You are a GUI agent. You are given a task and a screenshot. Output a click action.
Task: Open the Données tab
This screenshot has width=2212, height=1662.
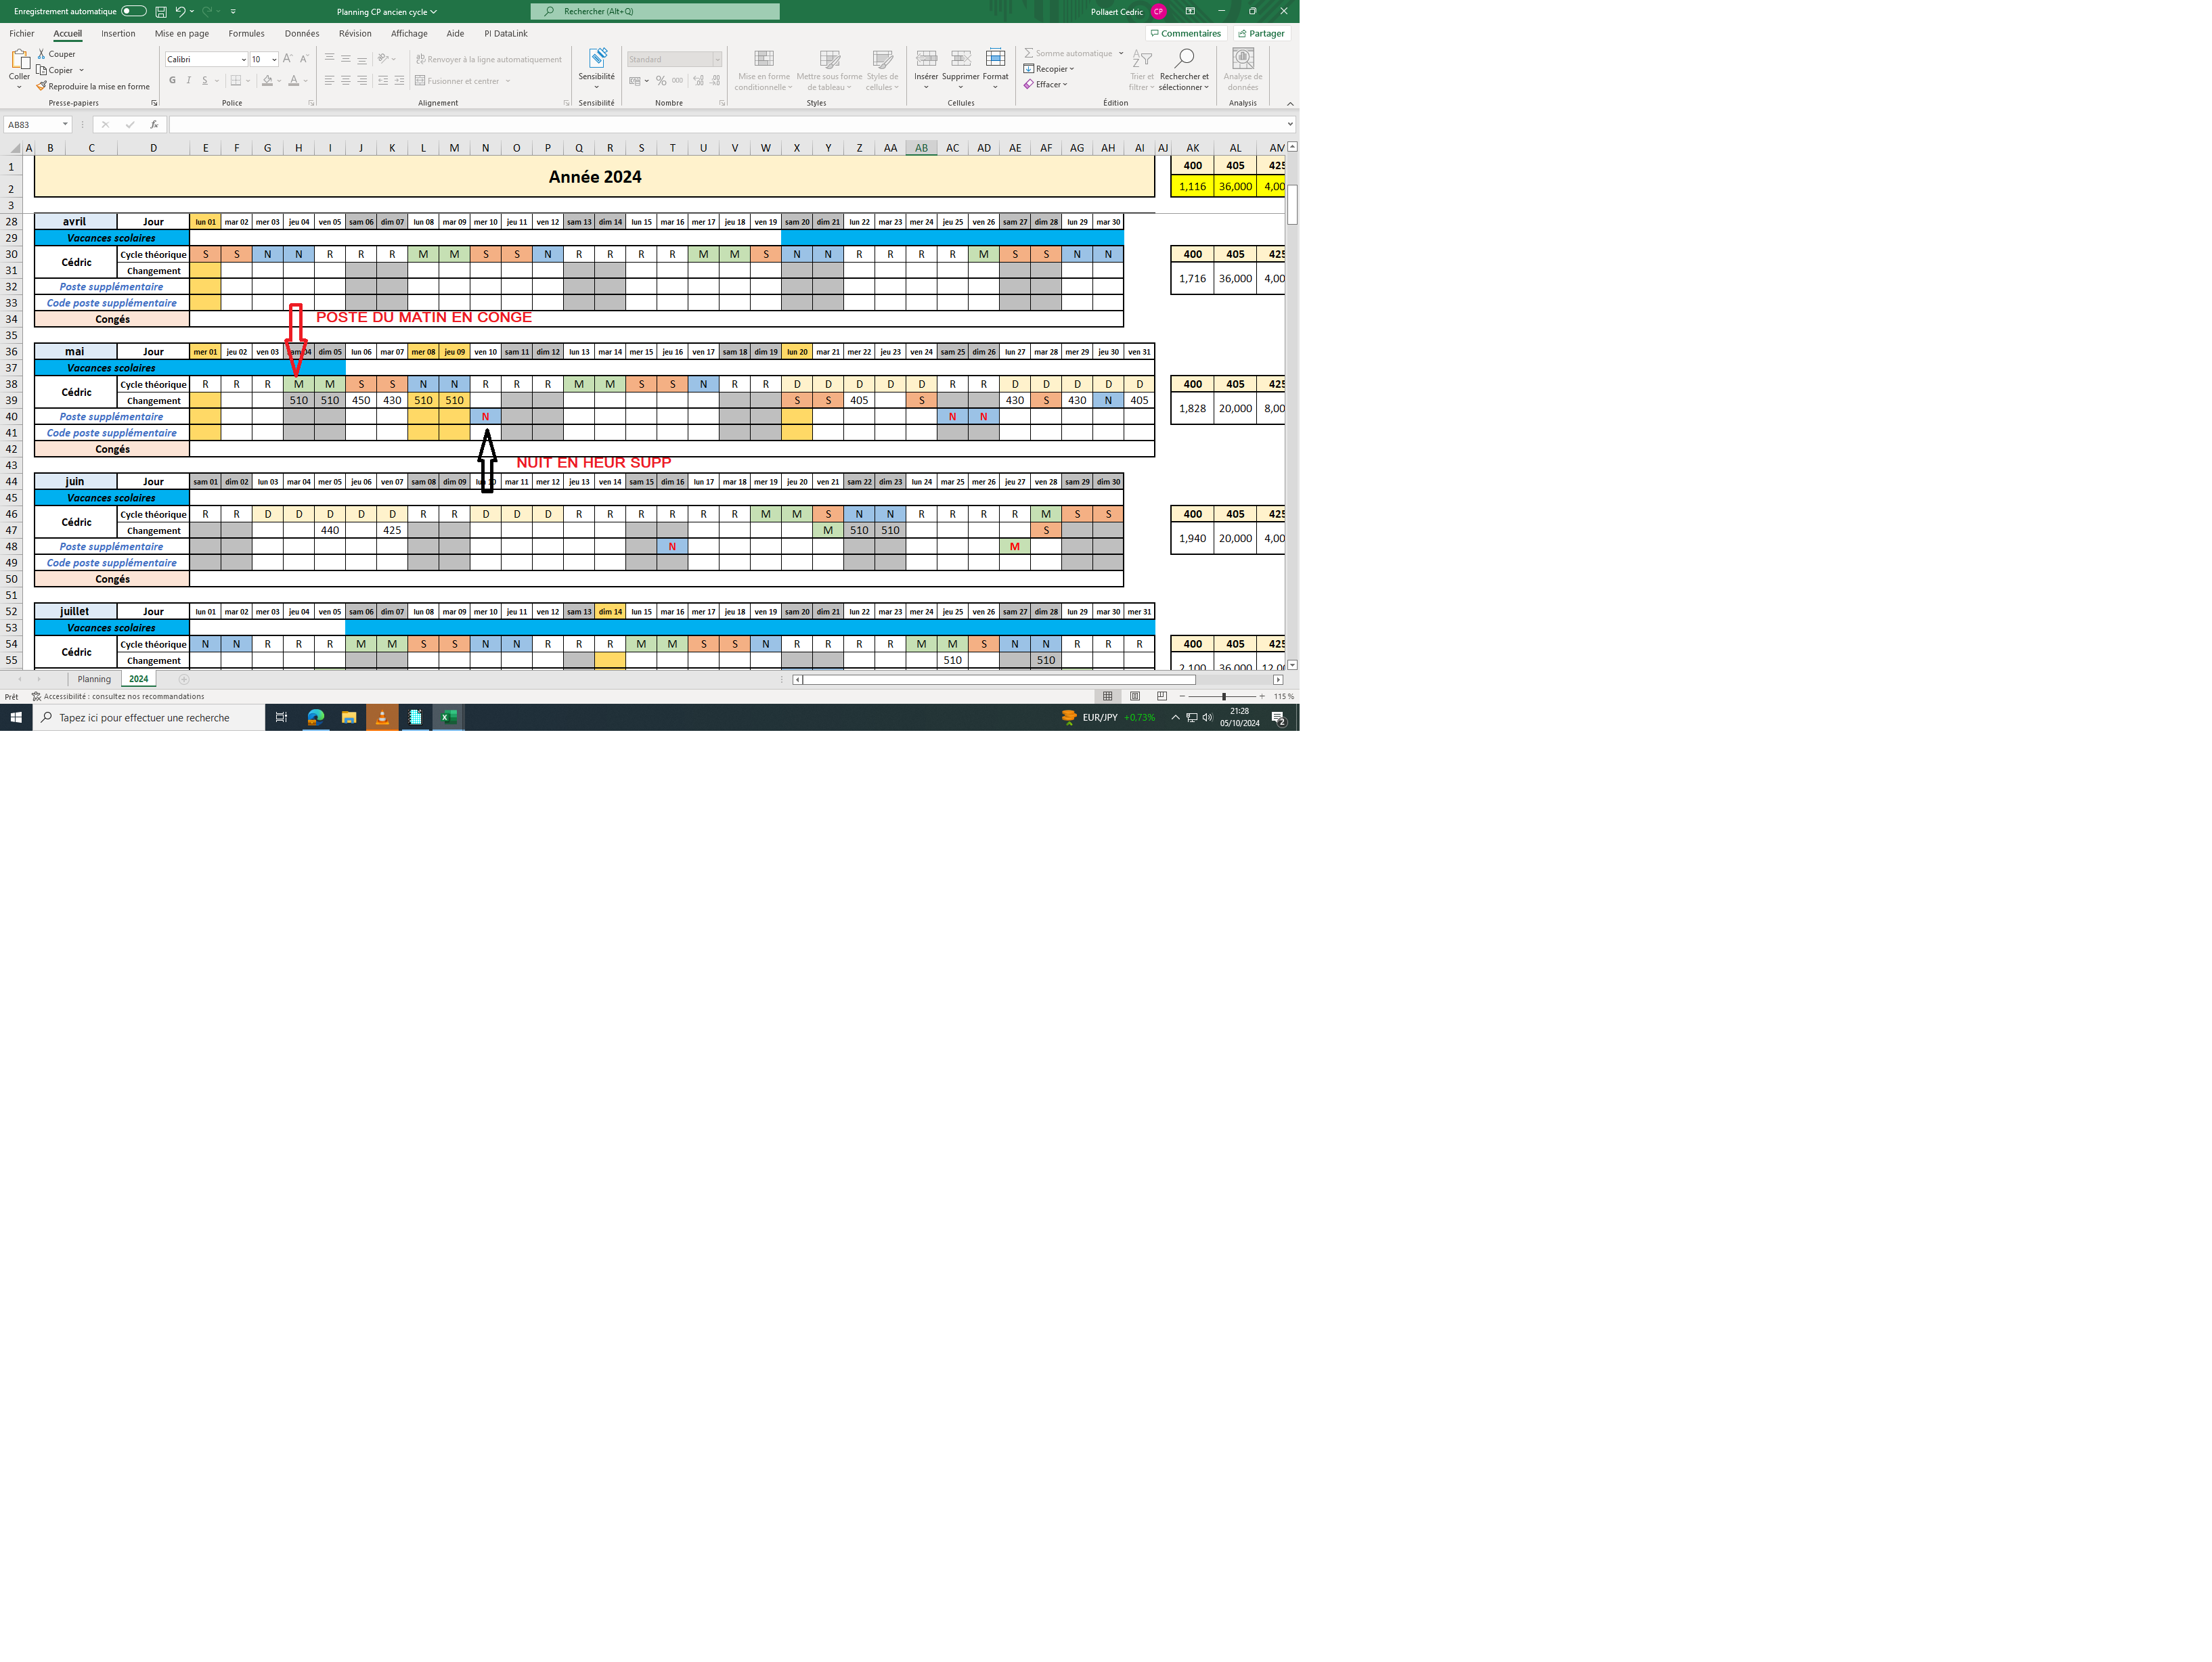[x=302, y=33]
